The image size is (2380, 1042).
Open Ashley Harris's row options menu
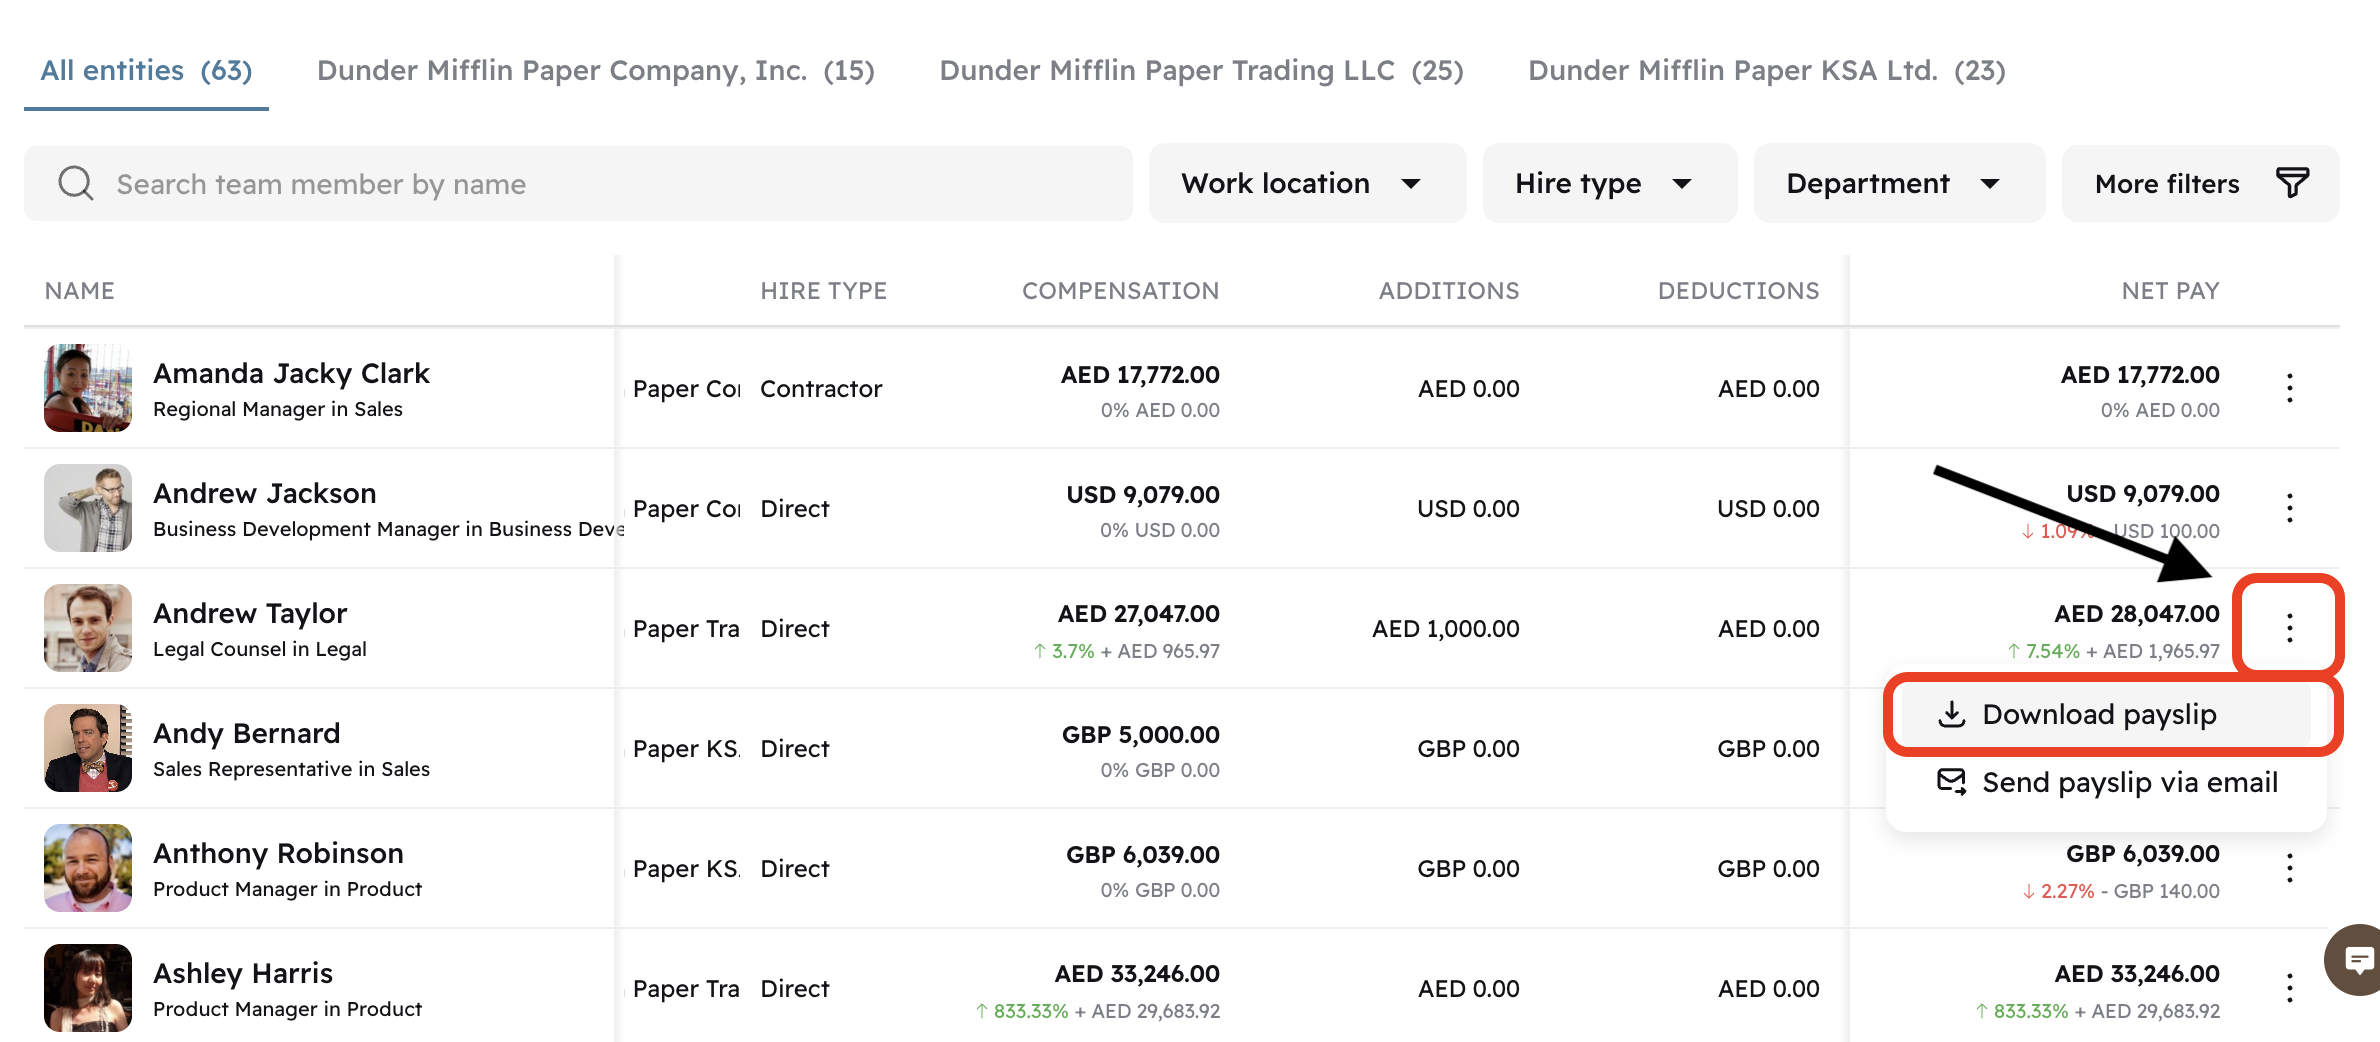point(2289,988)
